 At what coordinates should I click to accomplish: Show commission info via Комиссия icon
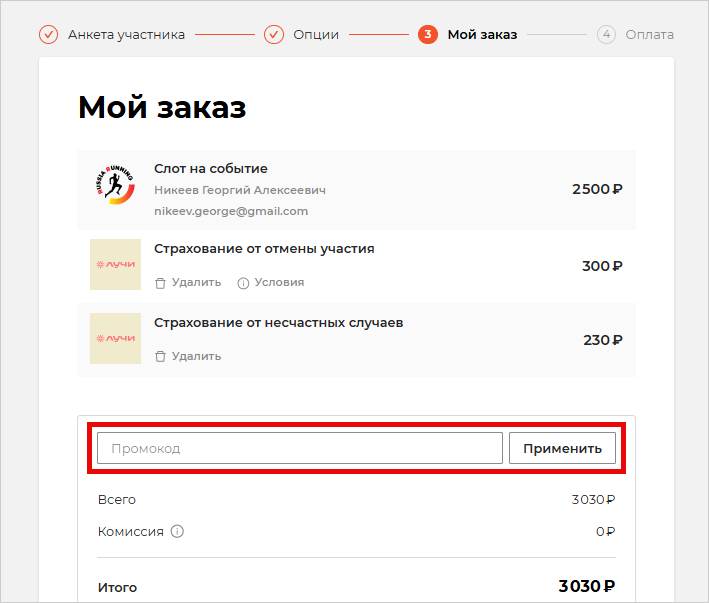tap(177, 531)
